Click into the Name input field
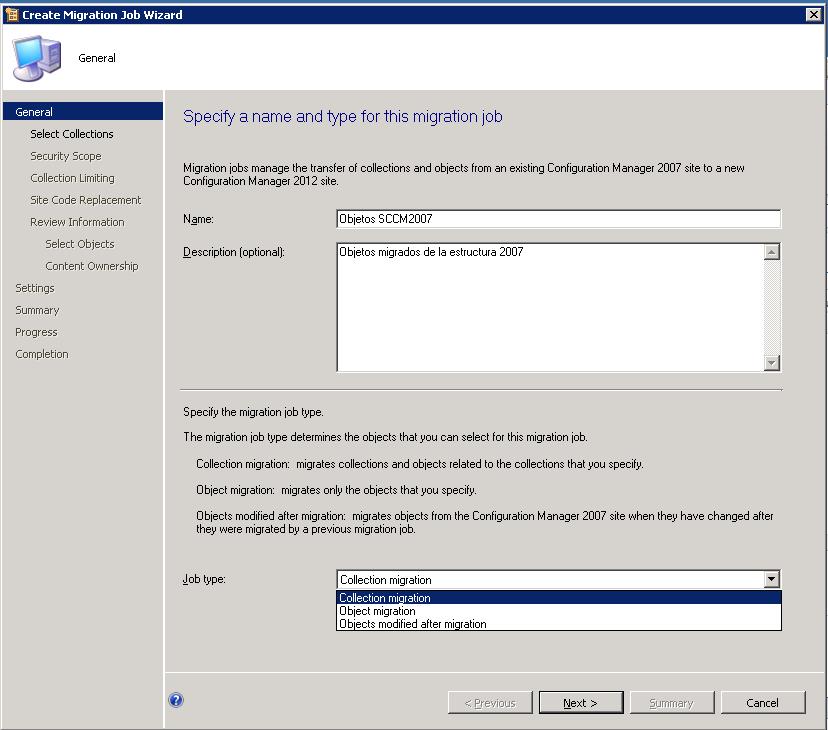Image resolution: width=828 pixels, height=730 pixels. coord(559,219)
